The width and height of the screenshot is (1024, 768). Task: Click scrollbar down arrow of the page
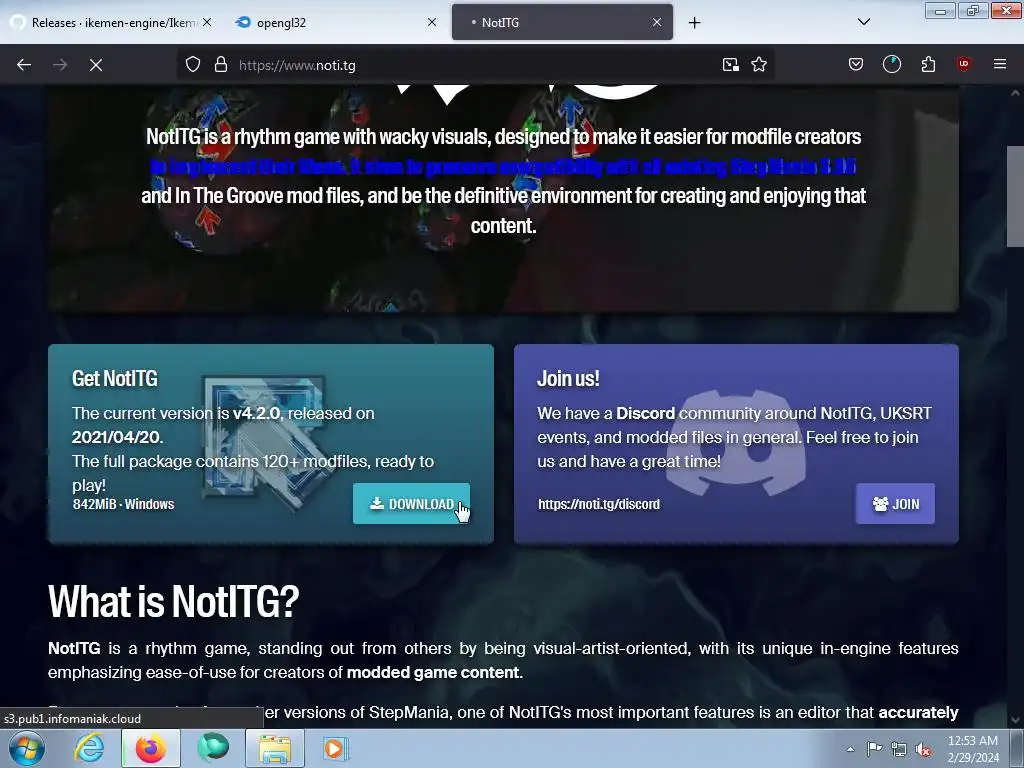1015,720
